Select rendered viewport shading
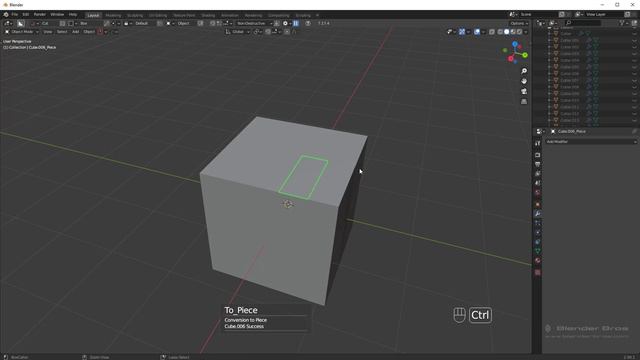This screenshot has height=360, width=640. [x=519, y=31]
